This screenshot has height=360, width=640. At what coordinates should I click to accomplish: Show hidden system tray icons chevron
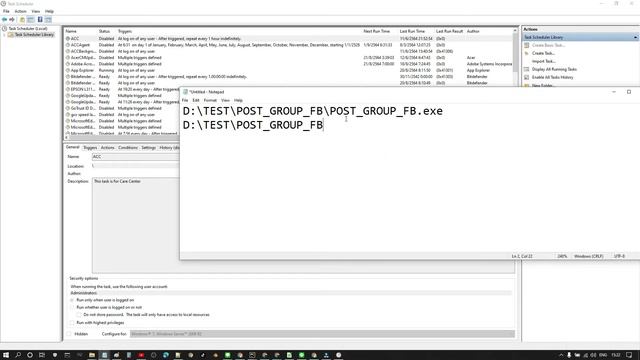click(561, 355)
